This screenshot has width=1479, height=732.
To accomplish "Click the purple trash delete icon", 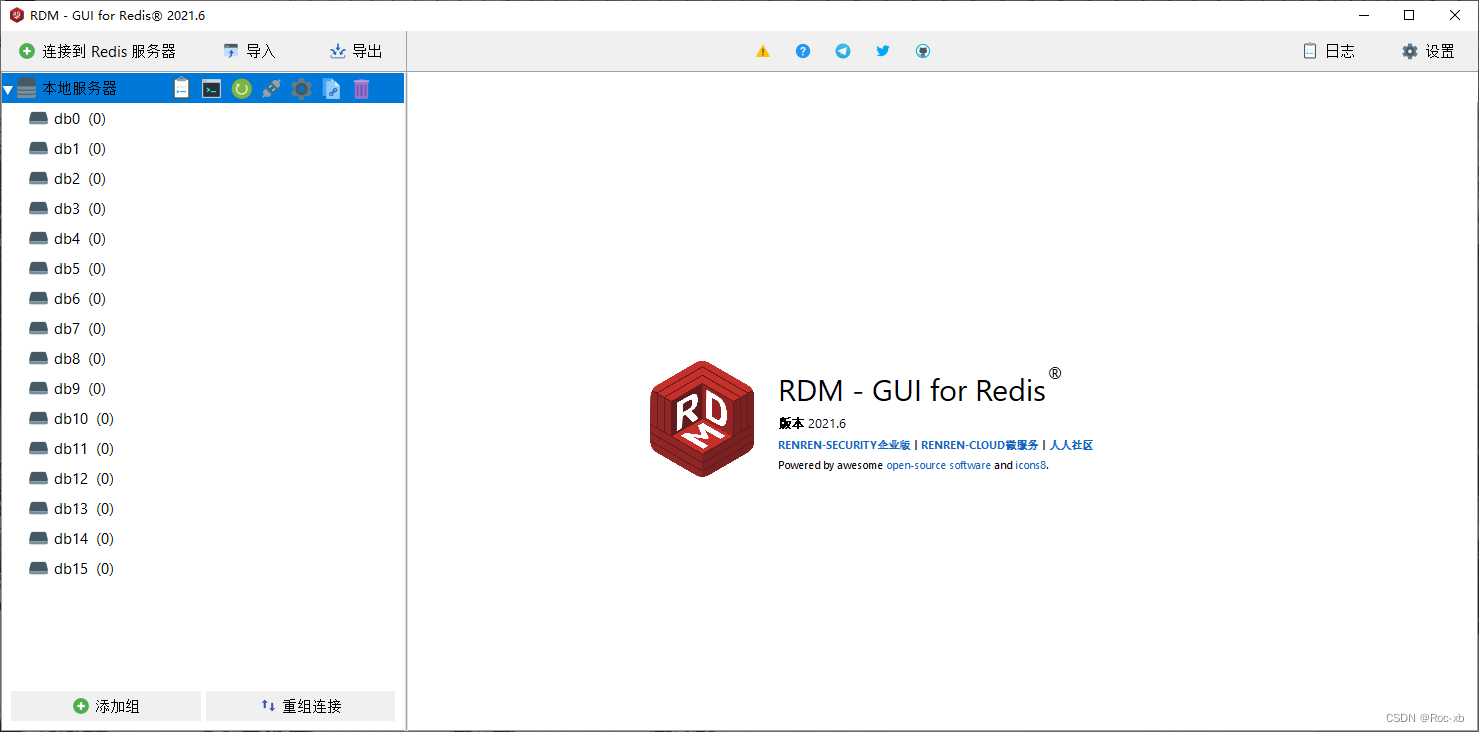I will pos(361,89).
